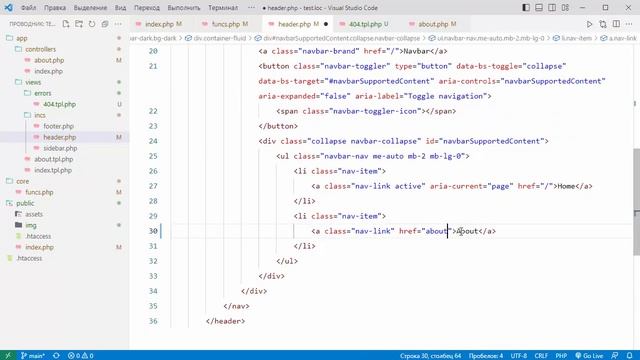Image resolution: width=640 pixels, height=360 pixels.
Task: Click div.container-fluid breadcrumb
Action: click(x=220, y=38)
